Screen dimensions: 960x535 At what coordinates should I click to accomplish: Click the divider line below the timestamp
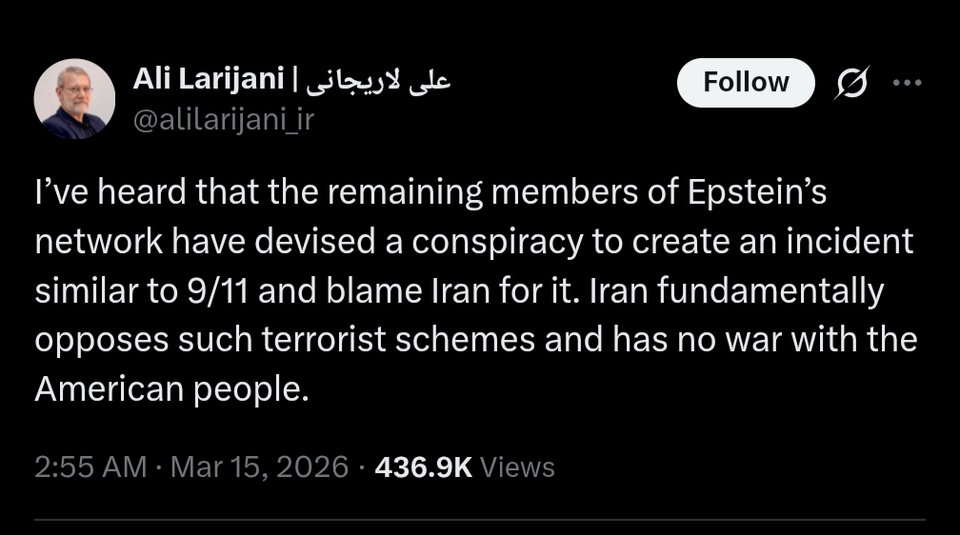point(480,519)
